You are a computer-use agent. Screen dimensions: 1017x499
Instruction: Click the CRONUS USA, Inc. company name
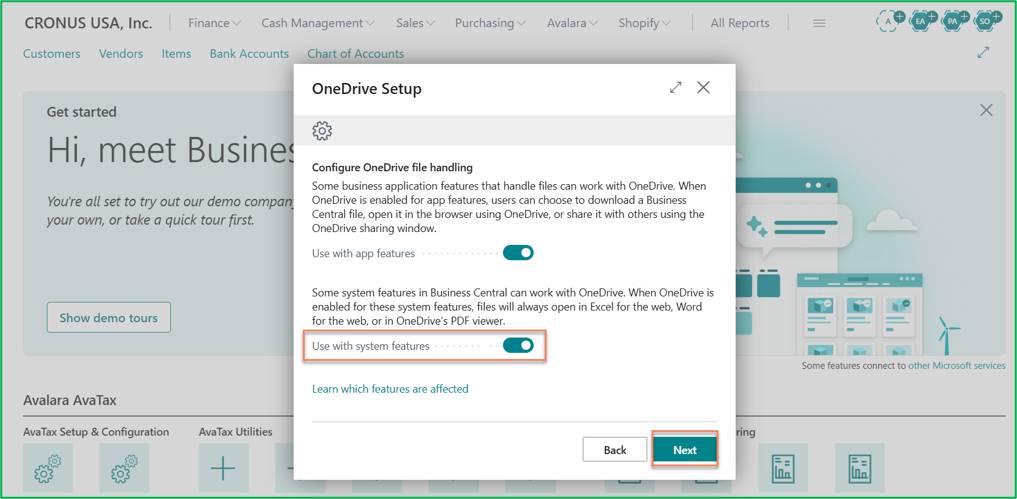(x=88, y=23)
